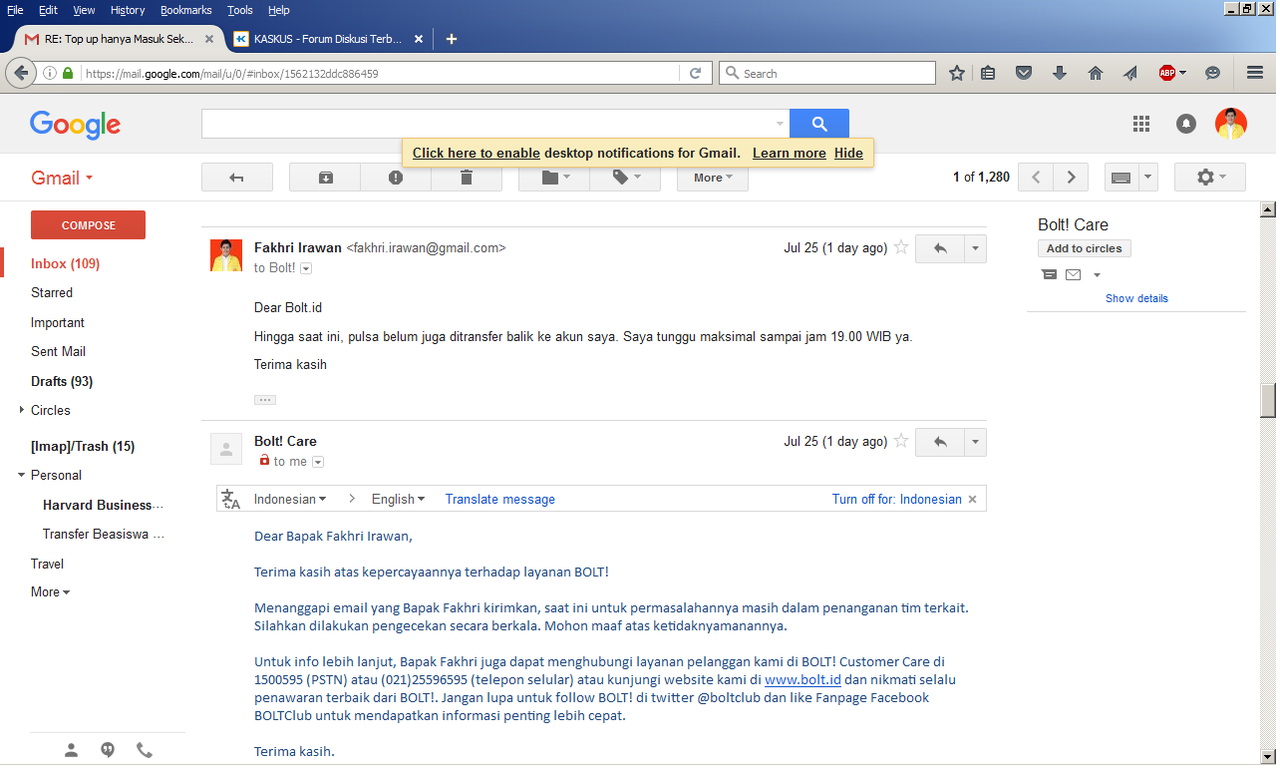Screen dimensions: 1280x772
Task: Open the Labels tag menu
Action: 625,177
